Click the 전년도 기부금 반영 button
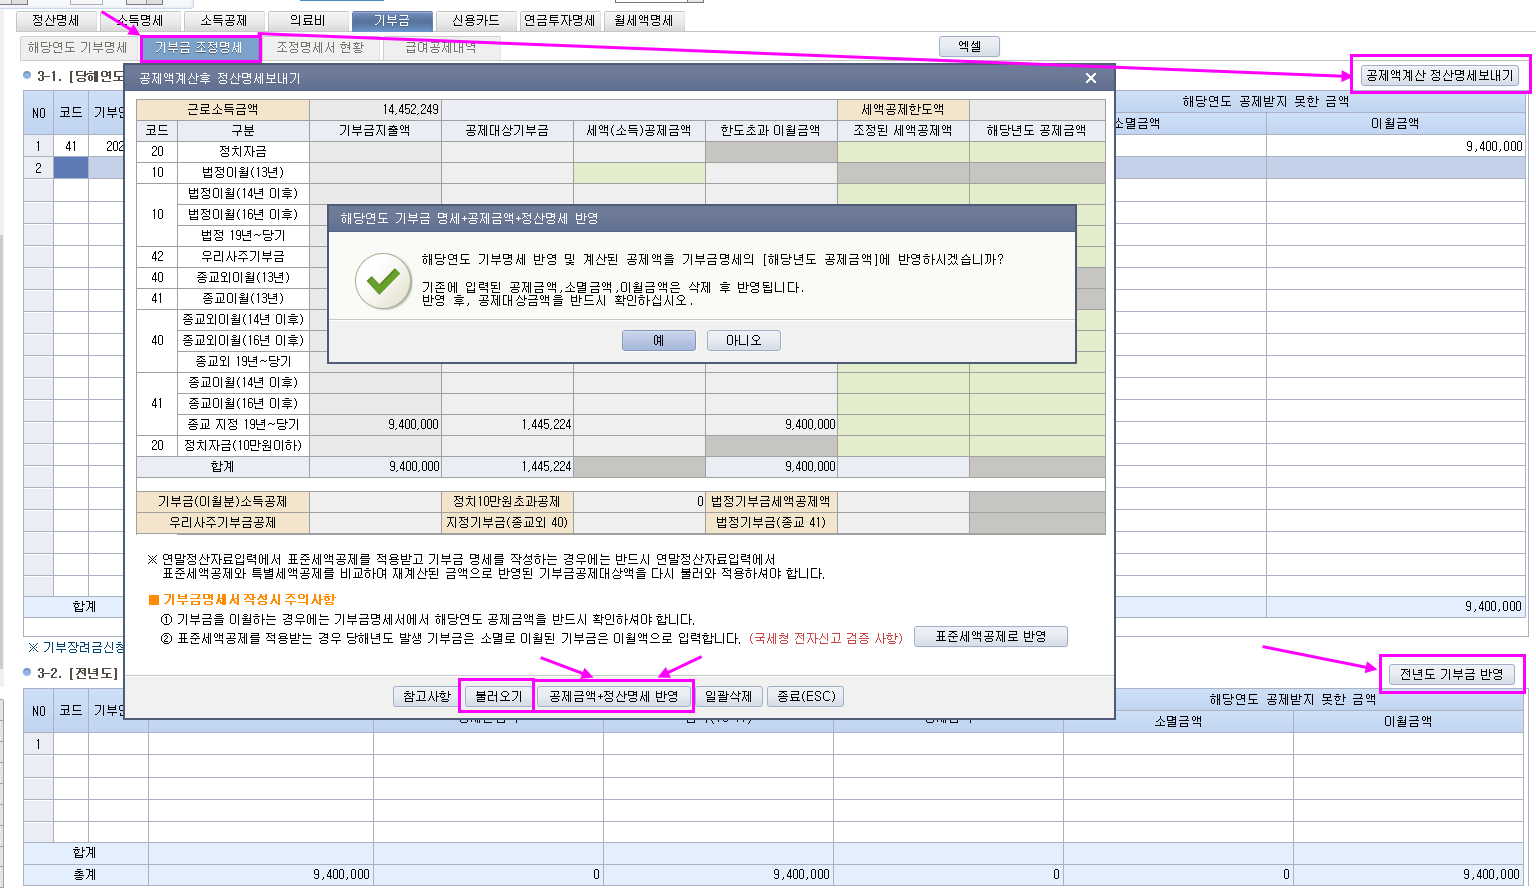 [x=1451, y=674]
